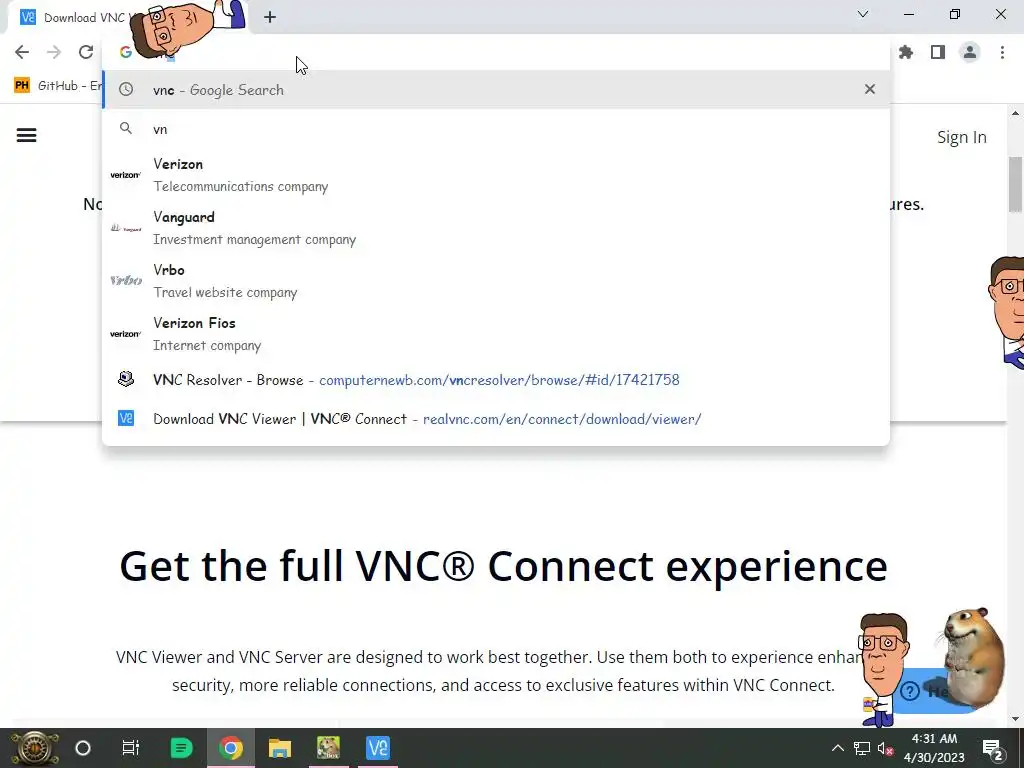1024x768 pixels.
Task: Choose the Verizon Fios suggestion
Action: click(x=496, y=334)
